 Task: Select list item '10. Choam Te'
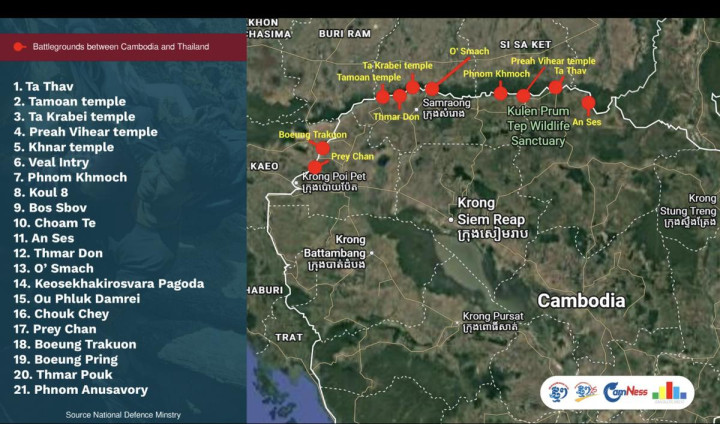click(55, 223)
